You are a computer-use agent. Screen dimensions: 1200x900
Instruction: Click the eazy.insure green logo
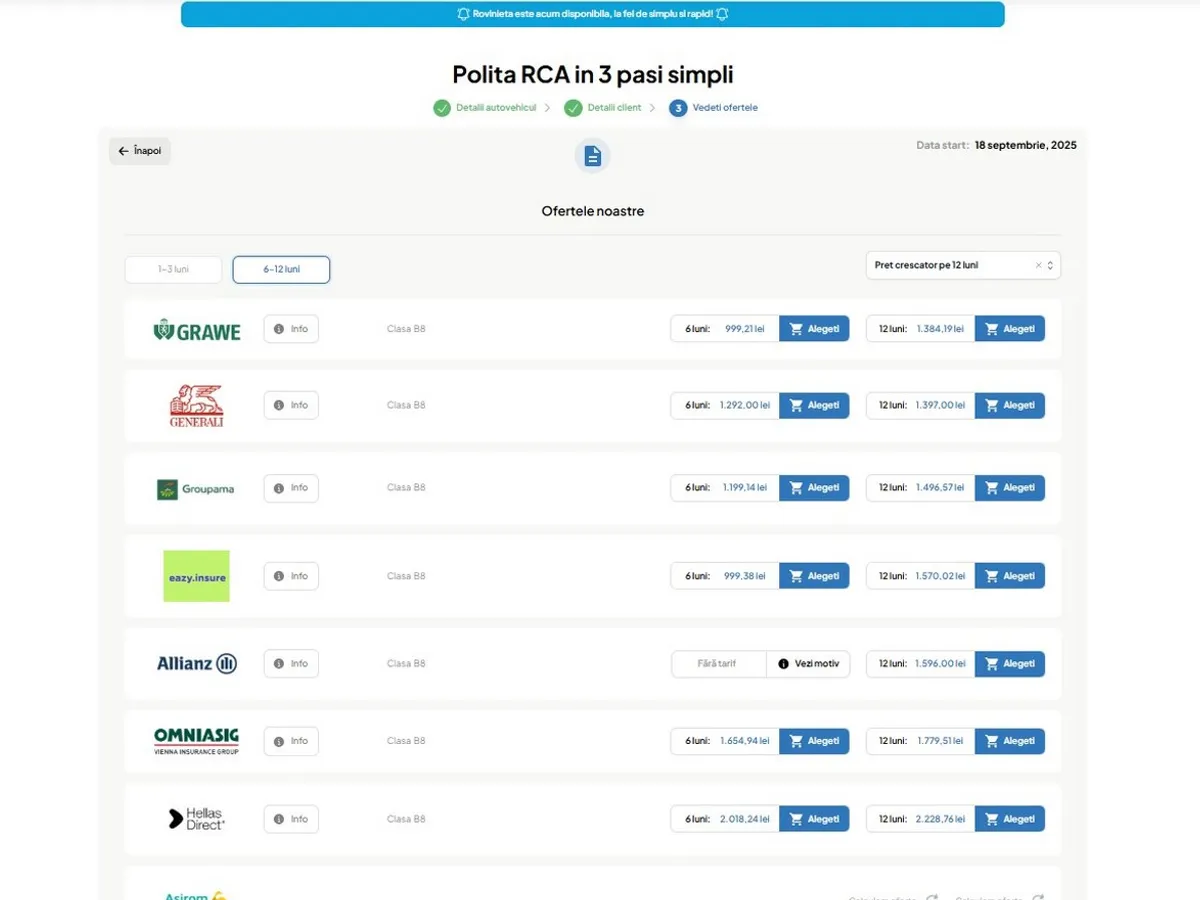196,576
